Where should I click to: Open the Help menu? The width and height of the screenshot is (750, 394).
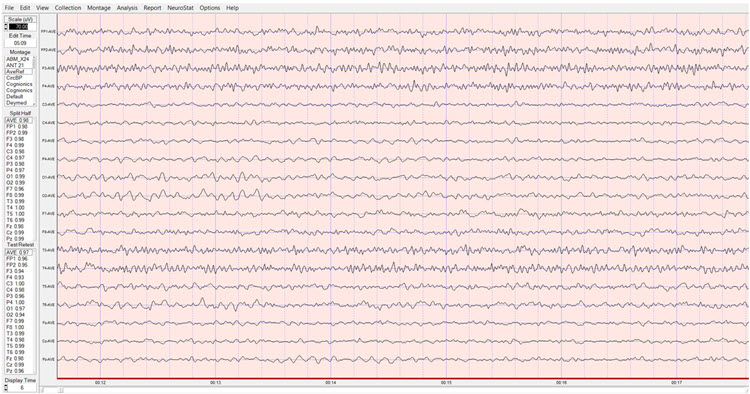[232, 8]
